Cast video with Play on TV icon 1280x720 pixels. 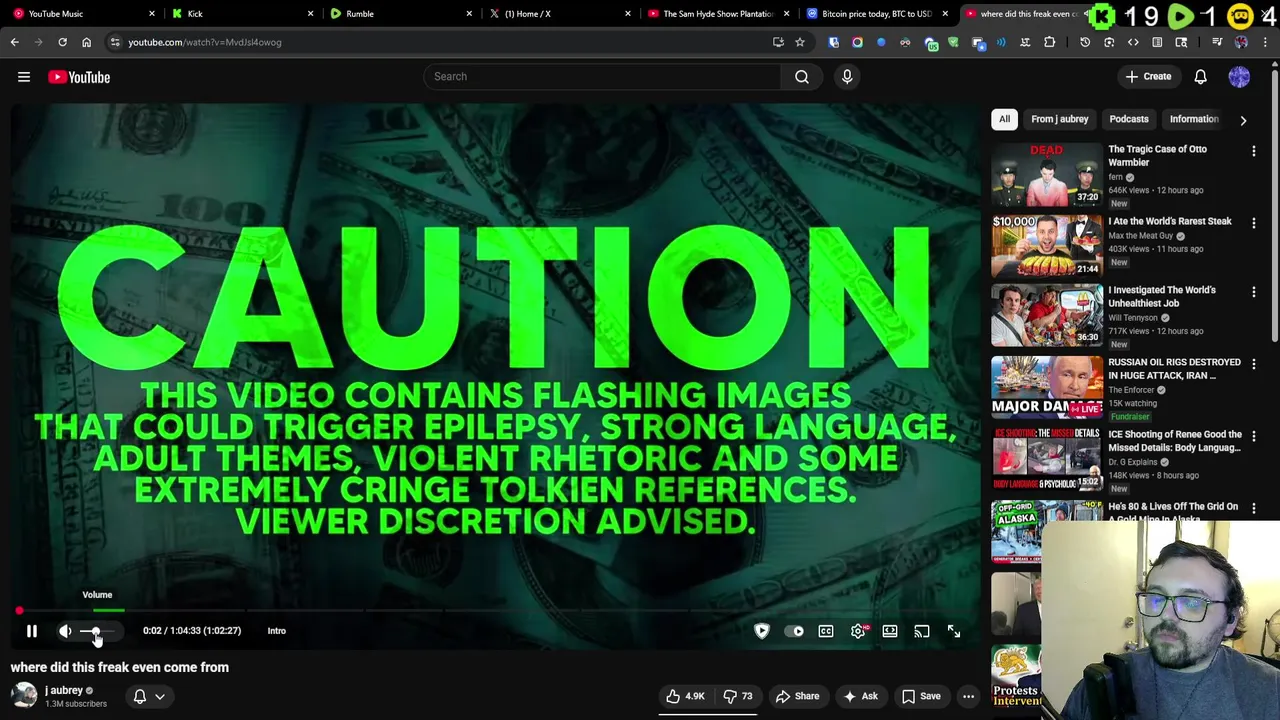922,631
